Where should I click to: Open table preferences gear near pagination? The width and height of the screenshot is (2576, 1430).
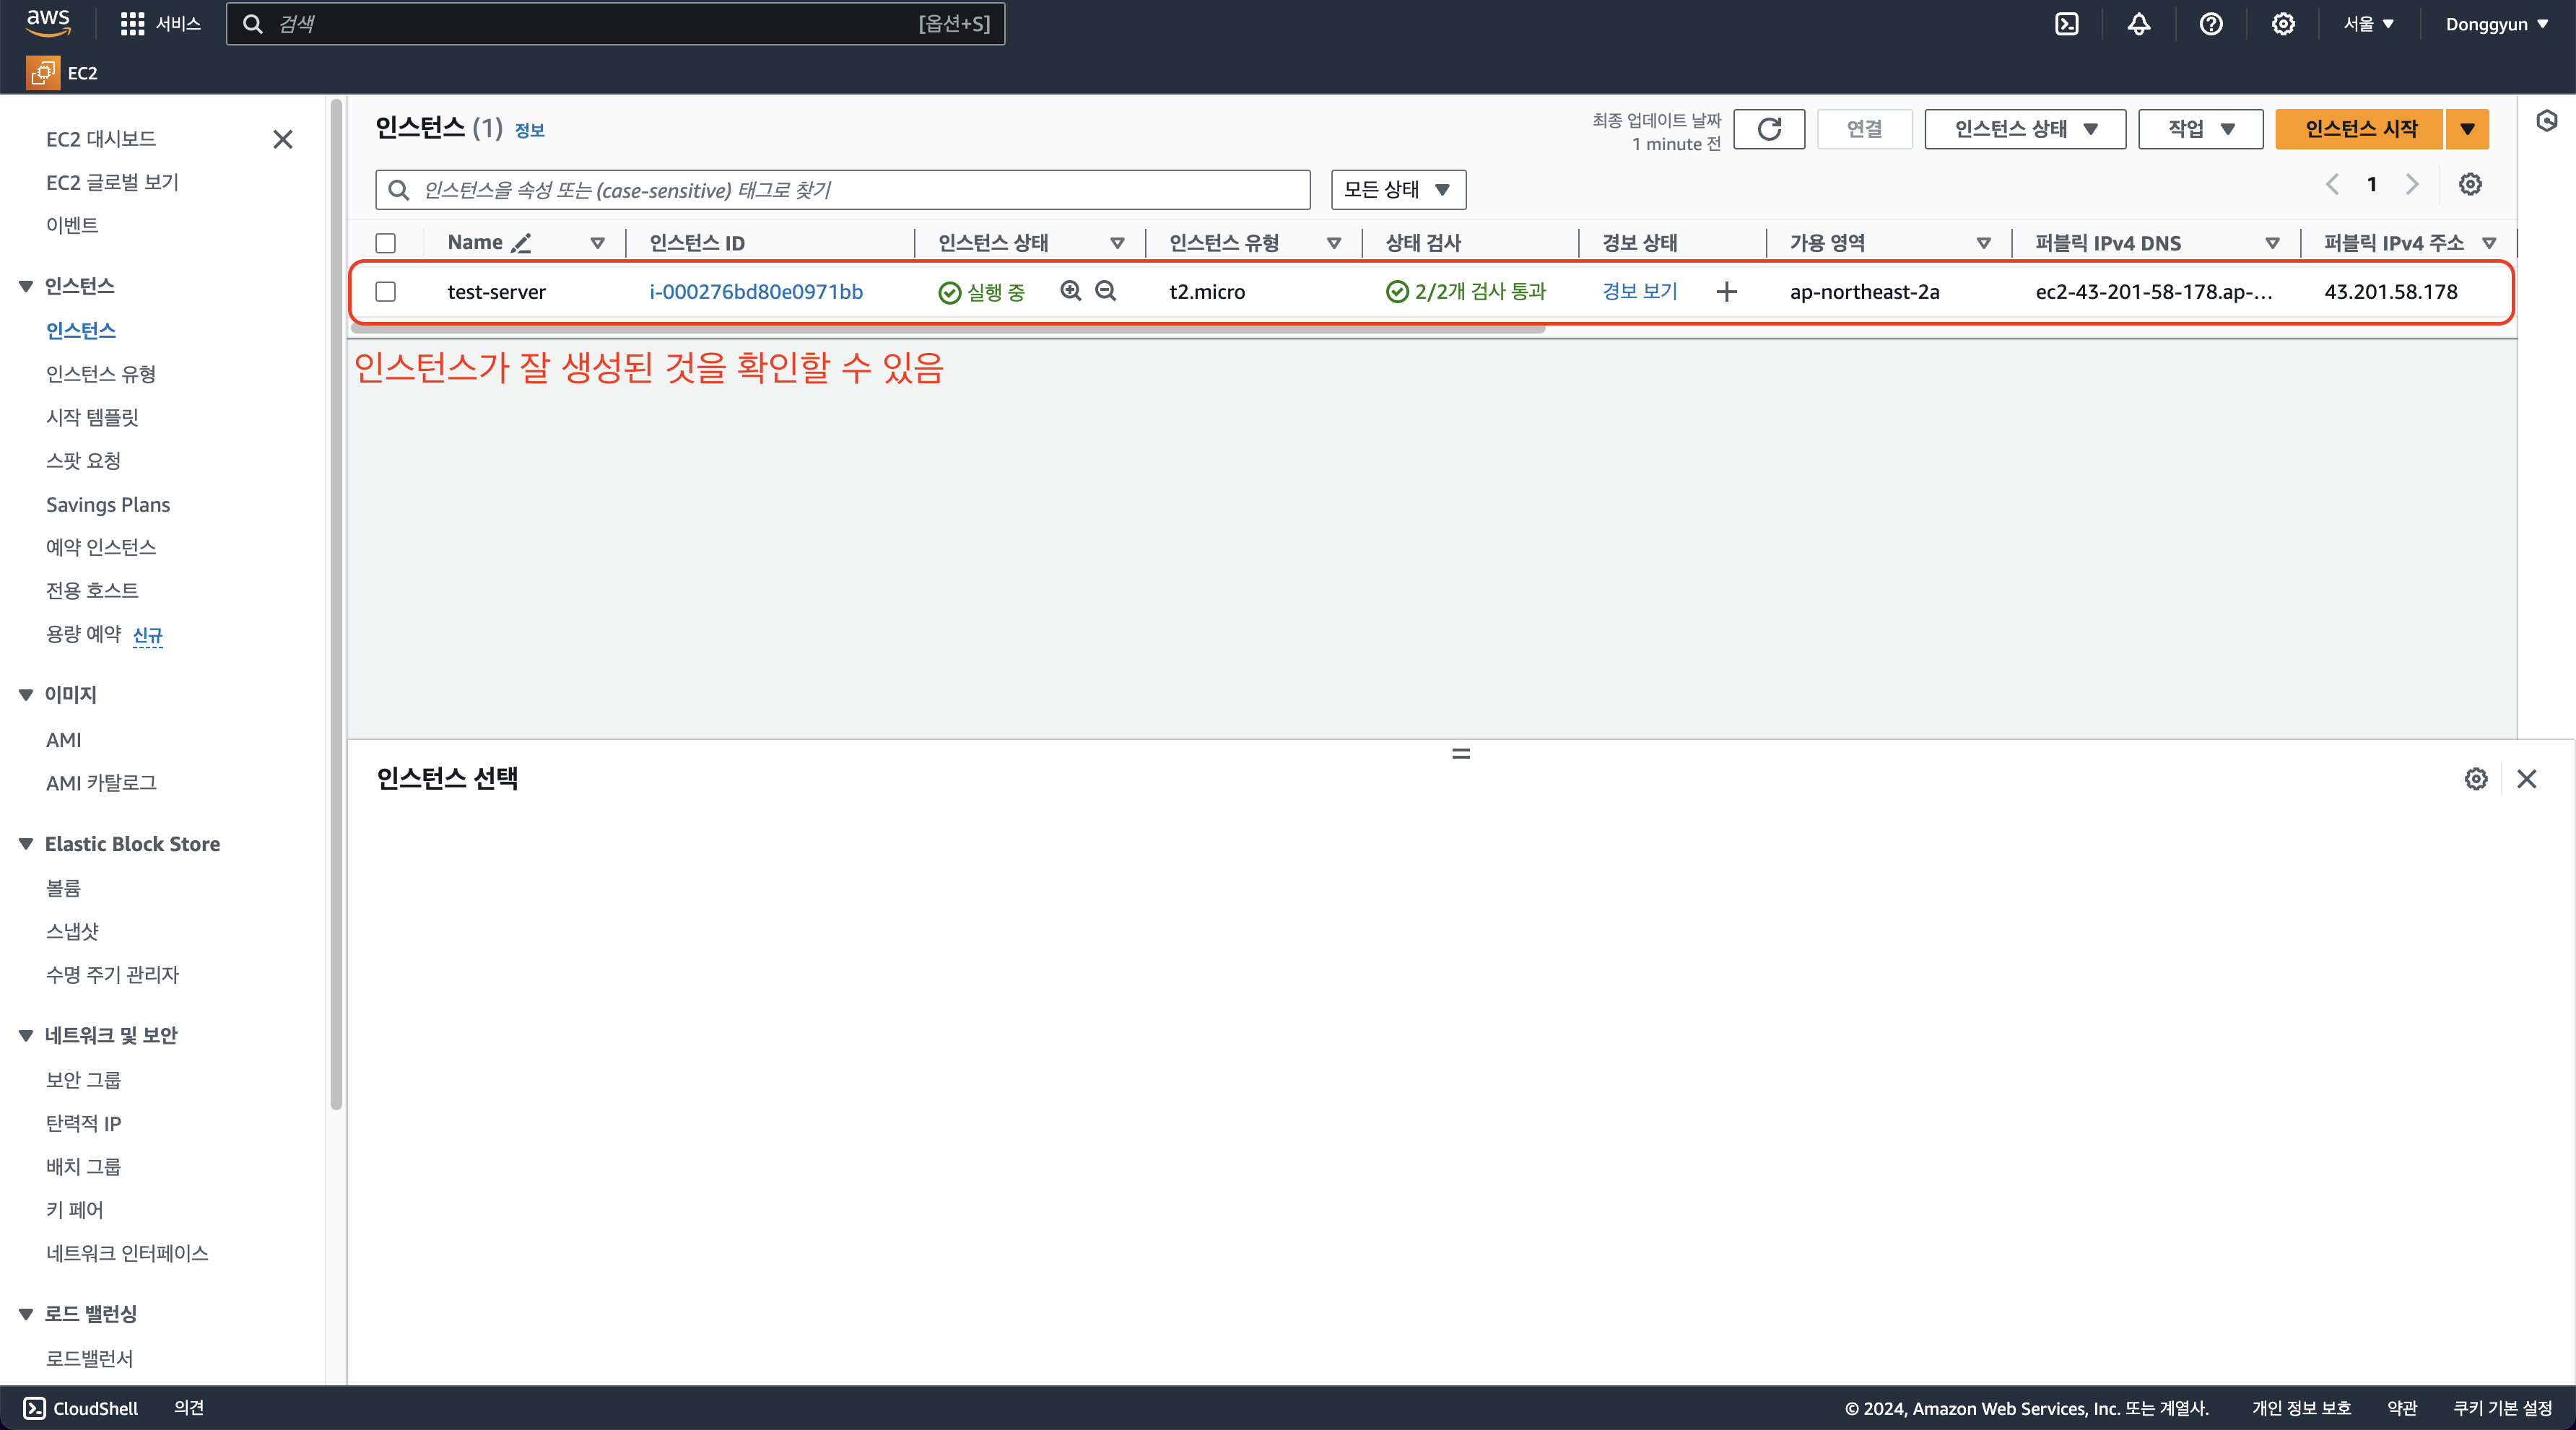[x=2469, y=184]
